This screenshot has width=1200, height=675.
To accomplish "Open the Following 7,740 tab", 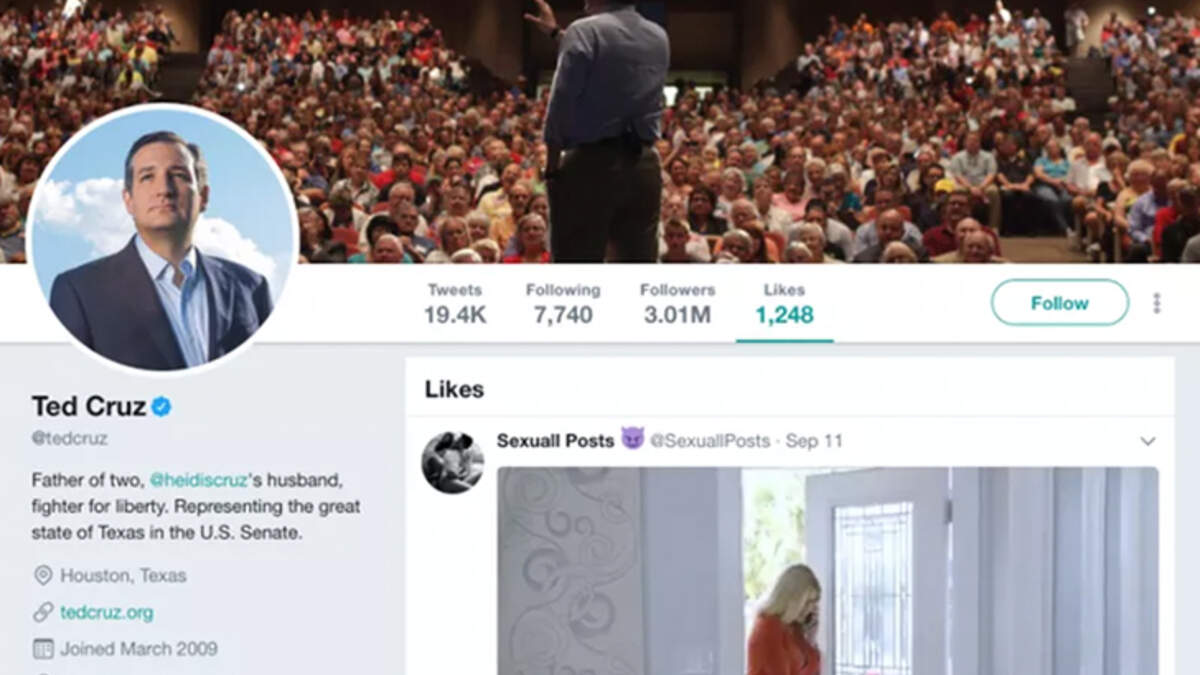I will coord(563,303).
